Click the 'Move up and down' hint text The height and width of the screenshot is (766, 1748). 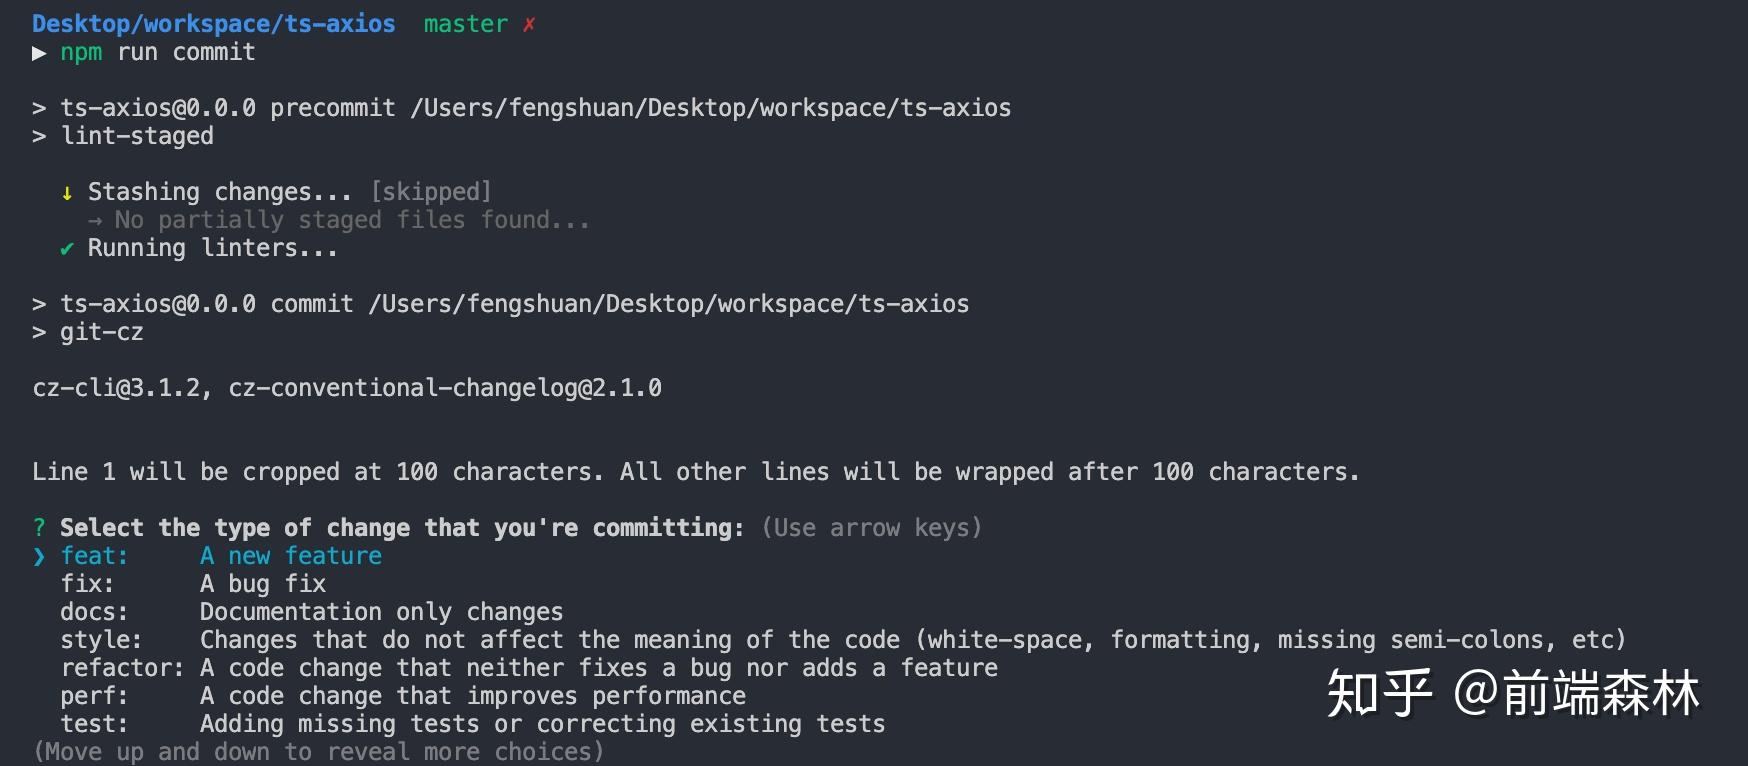coord(318,752)
